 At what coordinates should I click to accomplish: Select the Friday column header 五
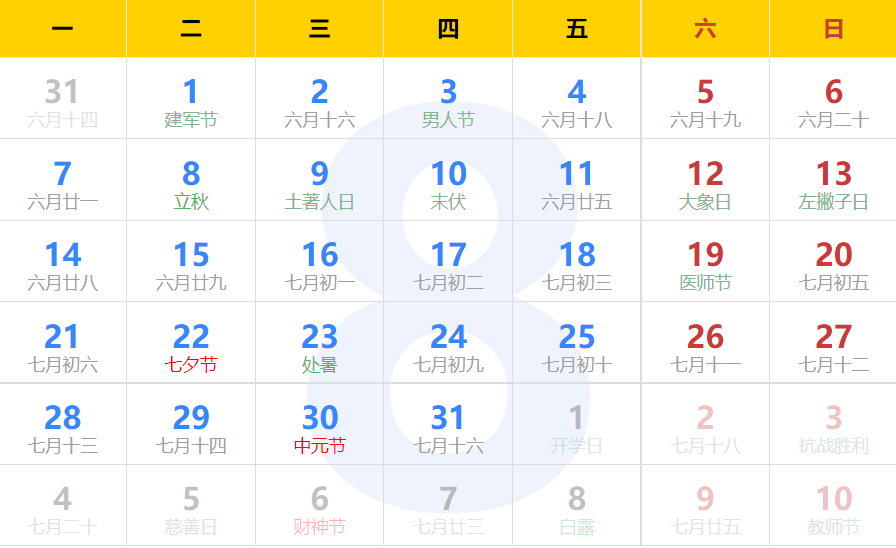tap(577, 29)
